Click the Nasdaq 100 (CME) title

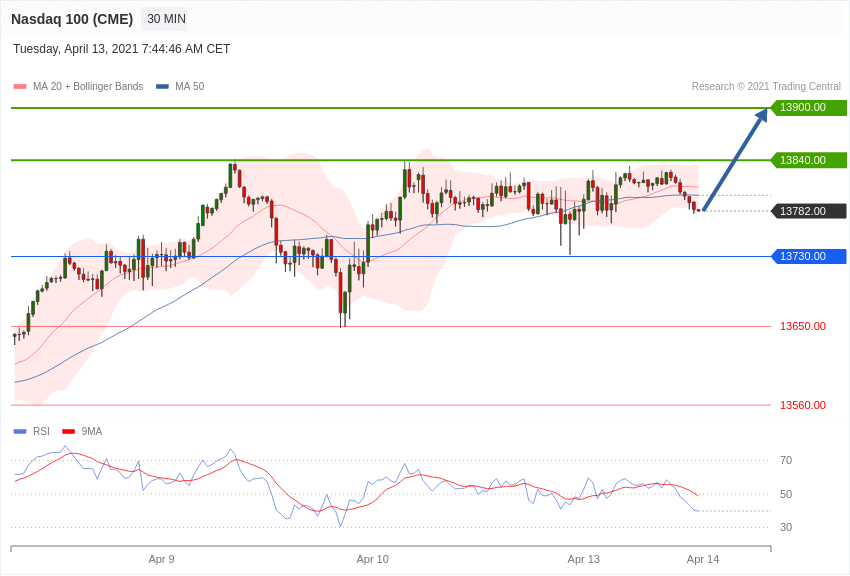(x=72, y=19)
